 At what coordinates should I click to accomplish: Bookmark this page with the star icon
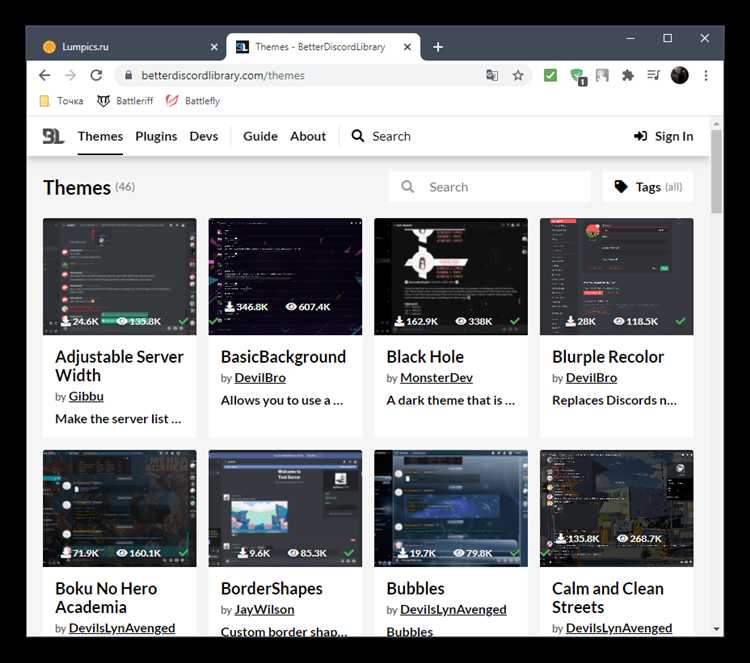click(518, 75)
